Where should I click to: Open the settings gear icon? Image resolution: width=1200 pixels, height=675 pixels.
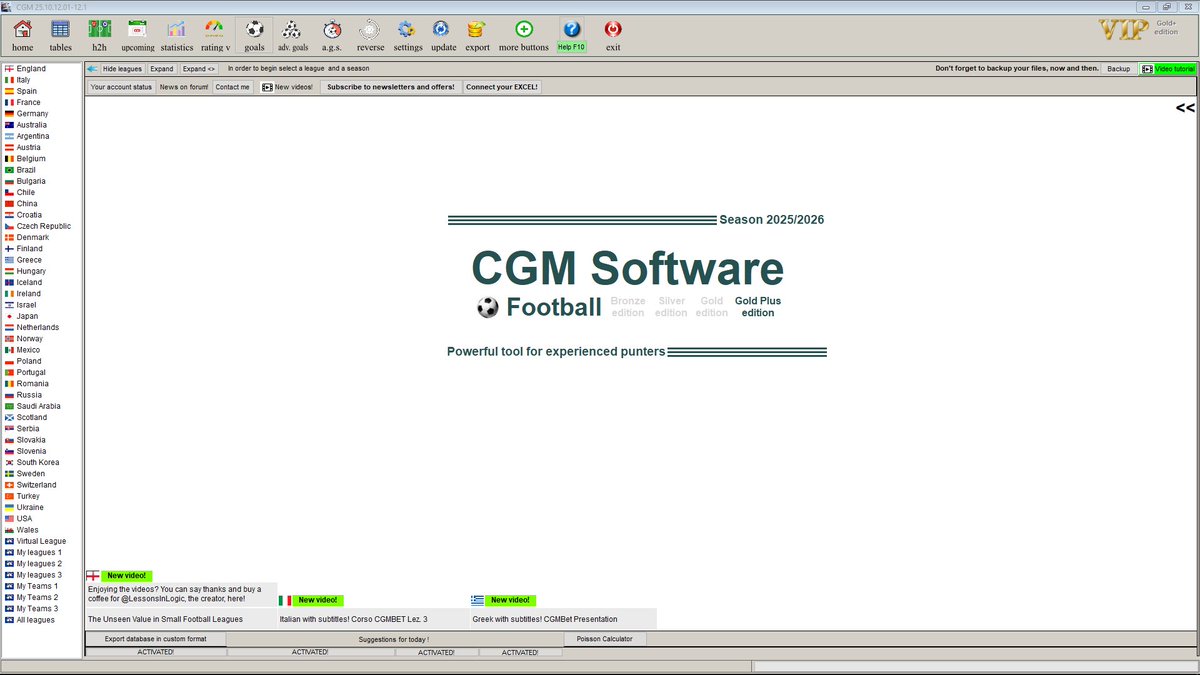pyautogui.click(x=407, y=35)
